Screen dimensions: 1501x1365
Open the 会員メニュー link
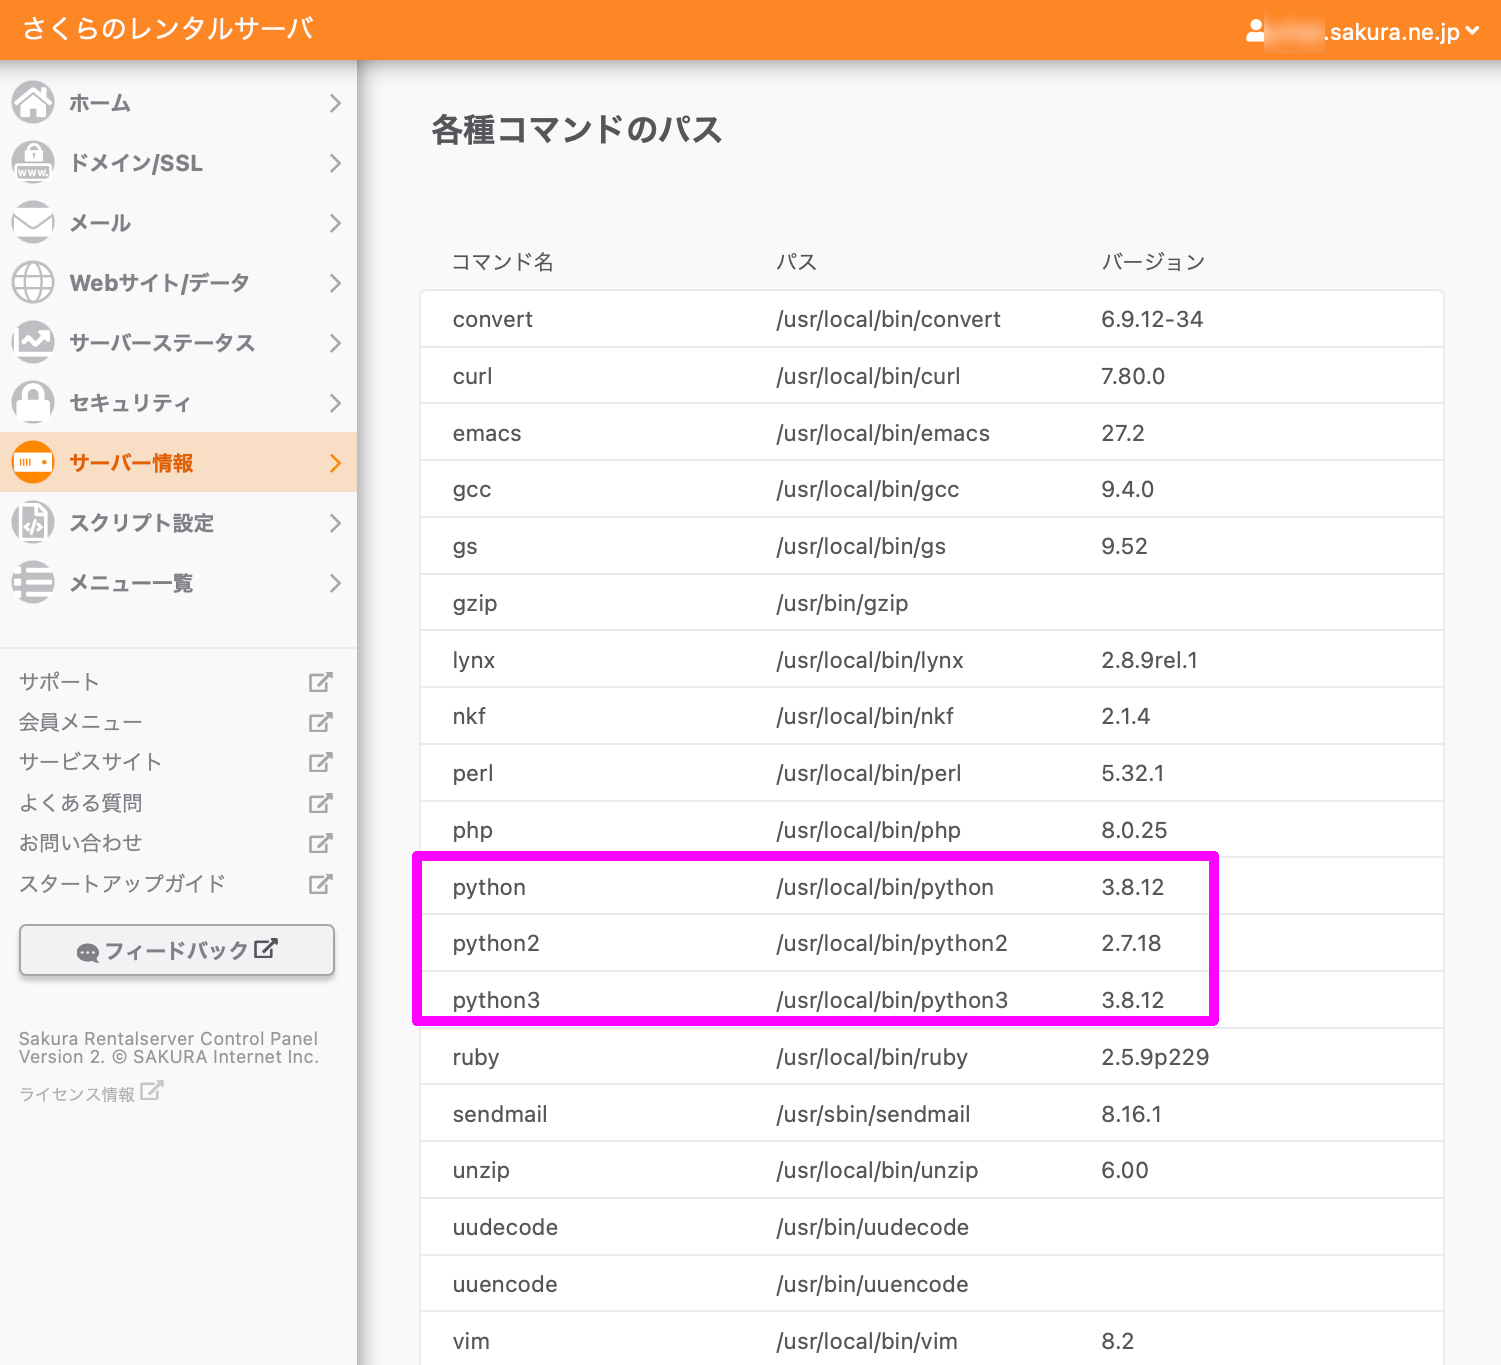80,722
